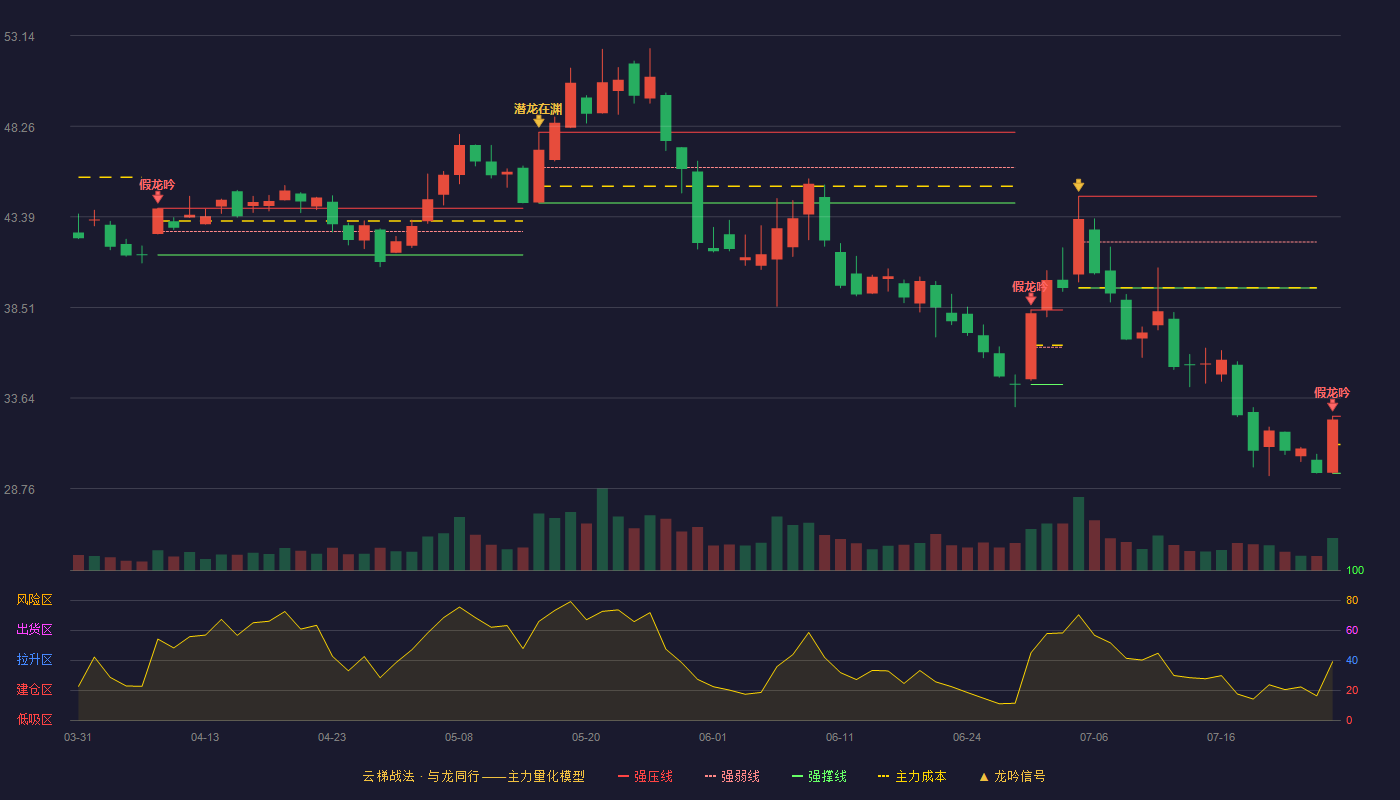Click the 假龙吟 label near 04-13
Screen dimensions: 1400x800
coord(157,184)
